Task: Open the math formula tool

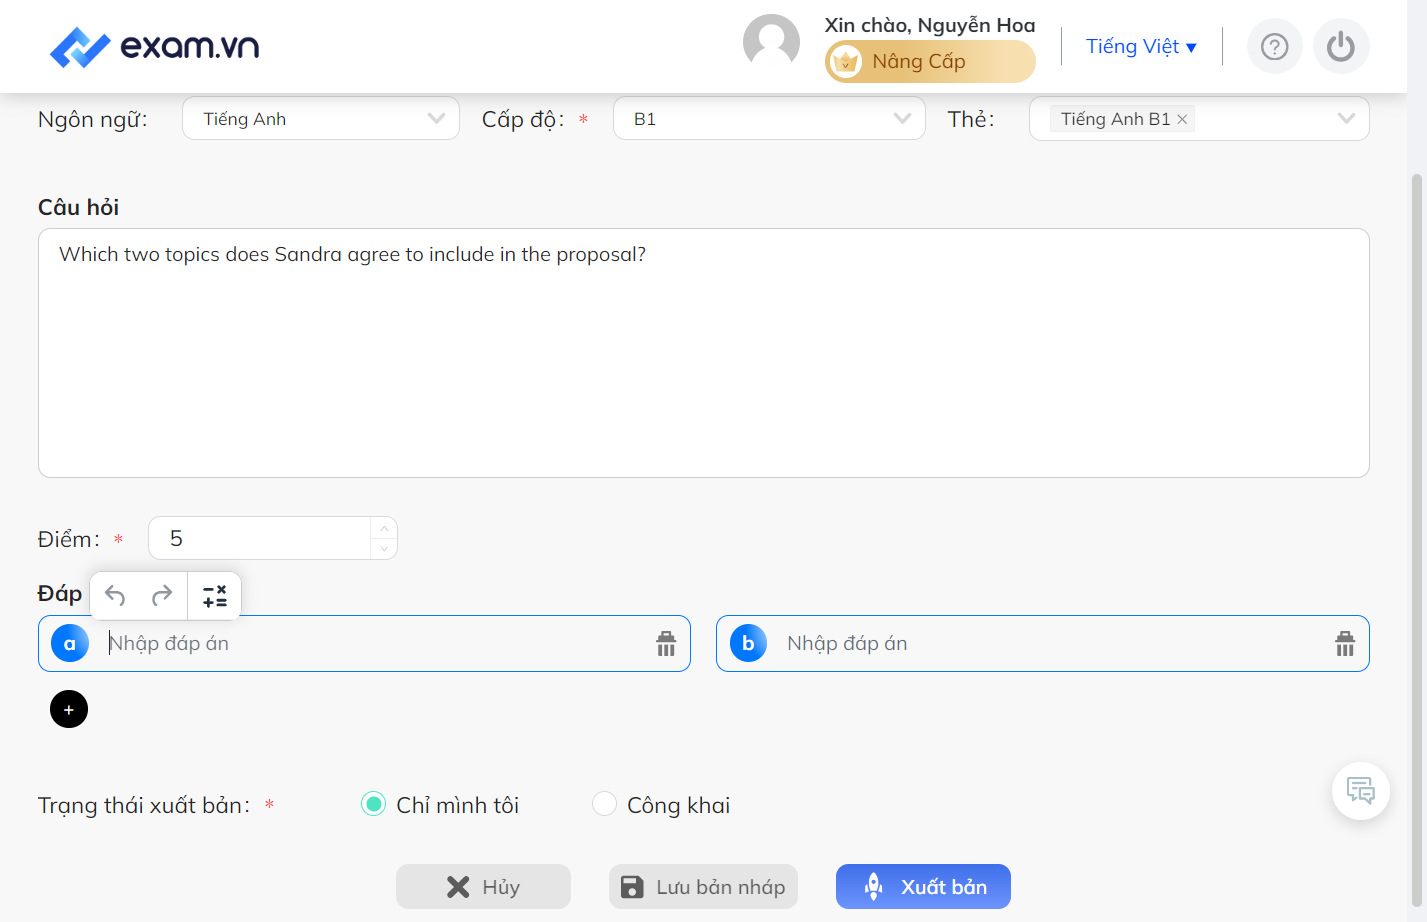Action: (215, 596)
